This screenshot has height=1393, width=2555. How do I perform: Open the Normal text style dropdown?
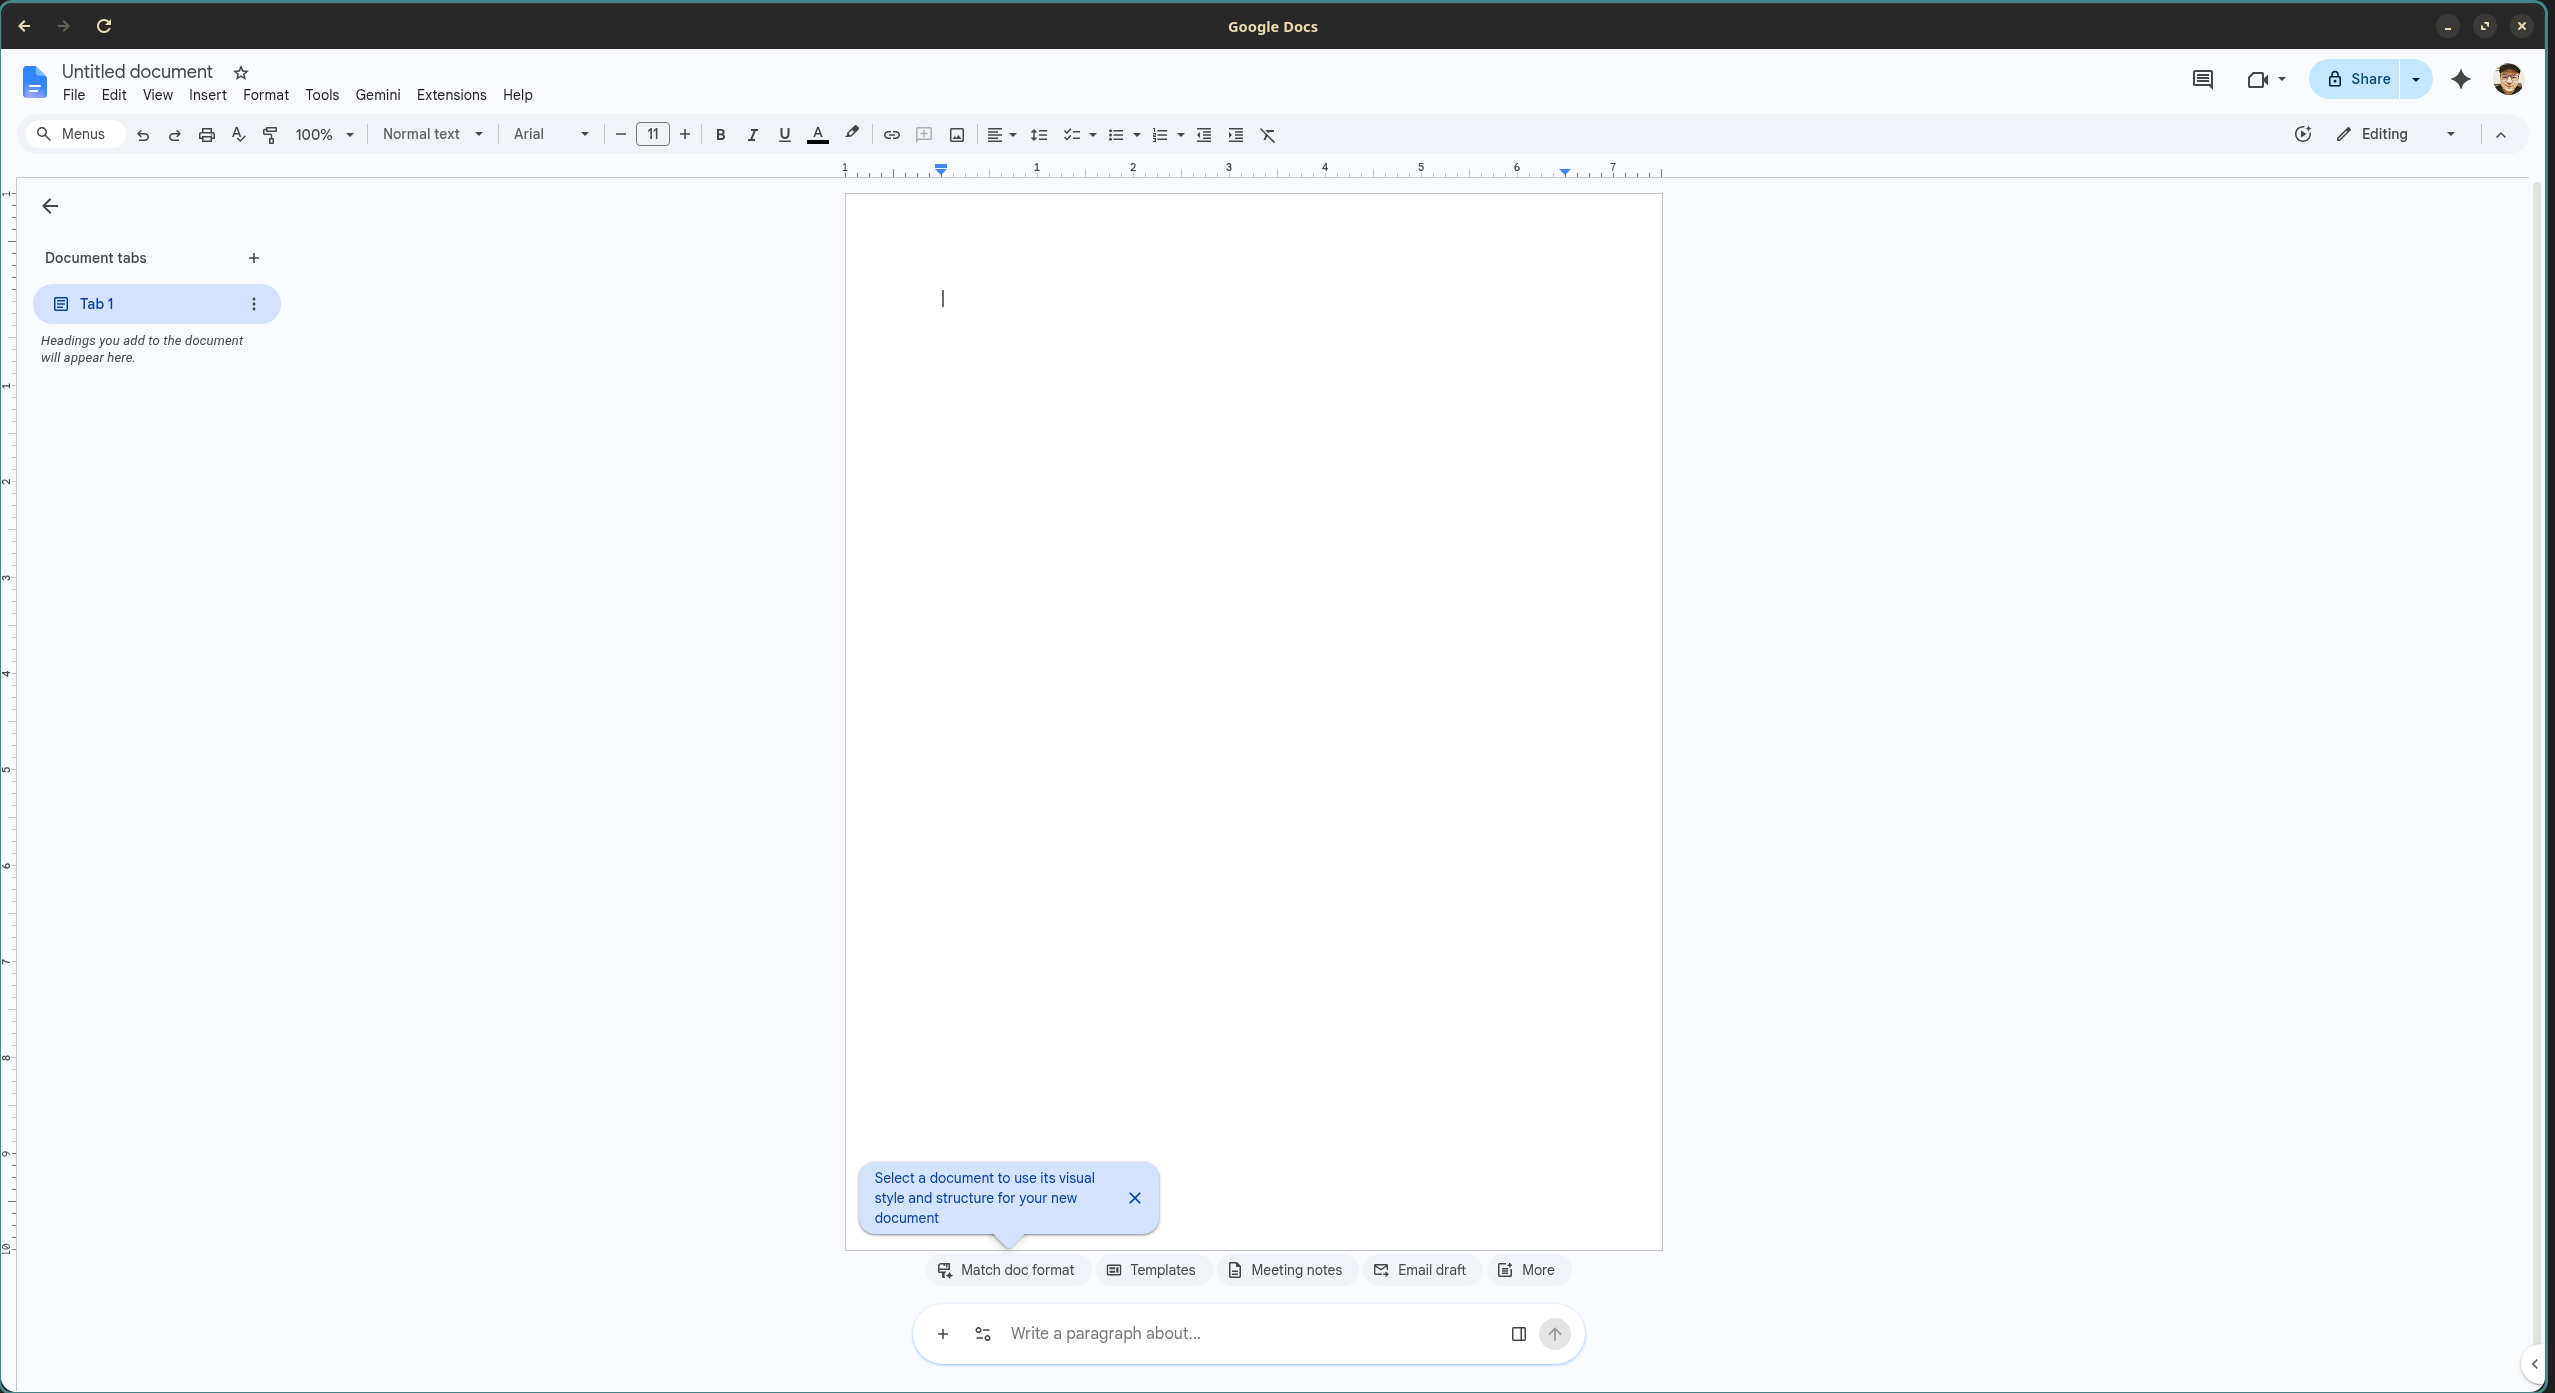[x=433, y=134]
